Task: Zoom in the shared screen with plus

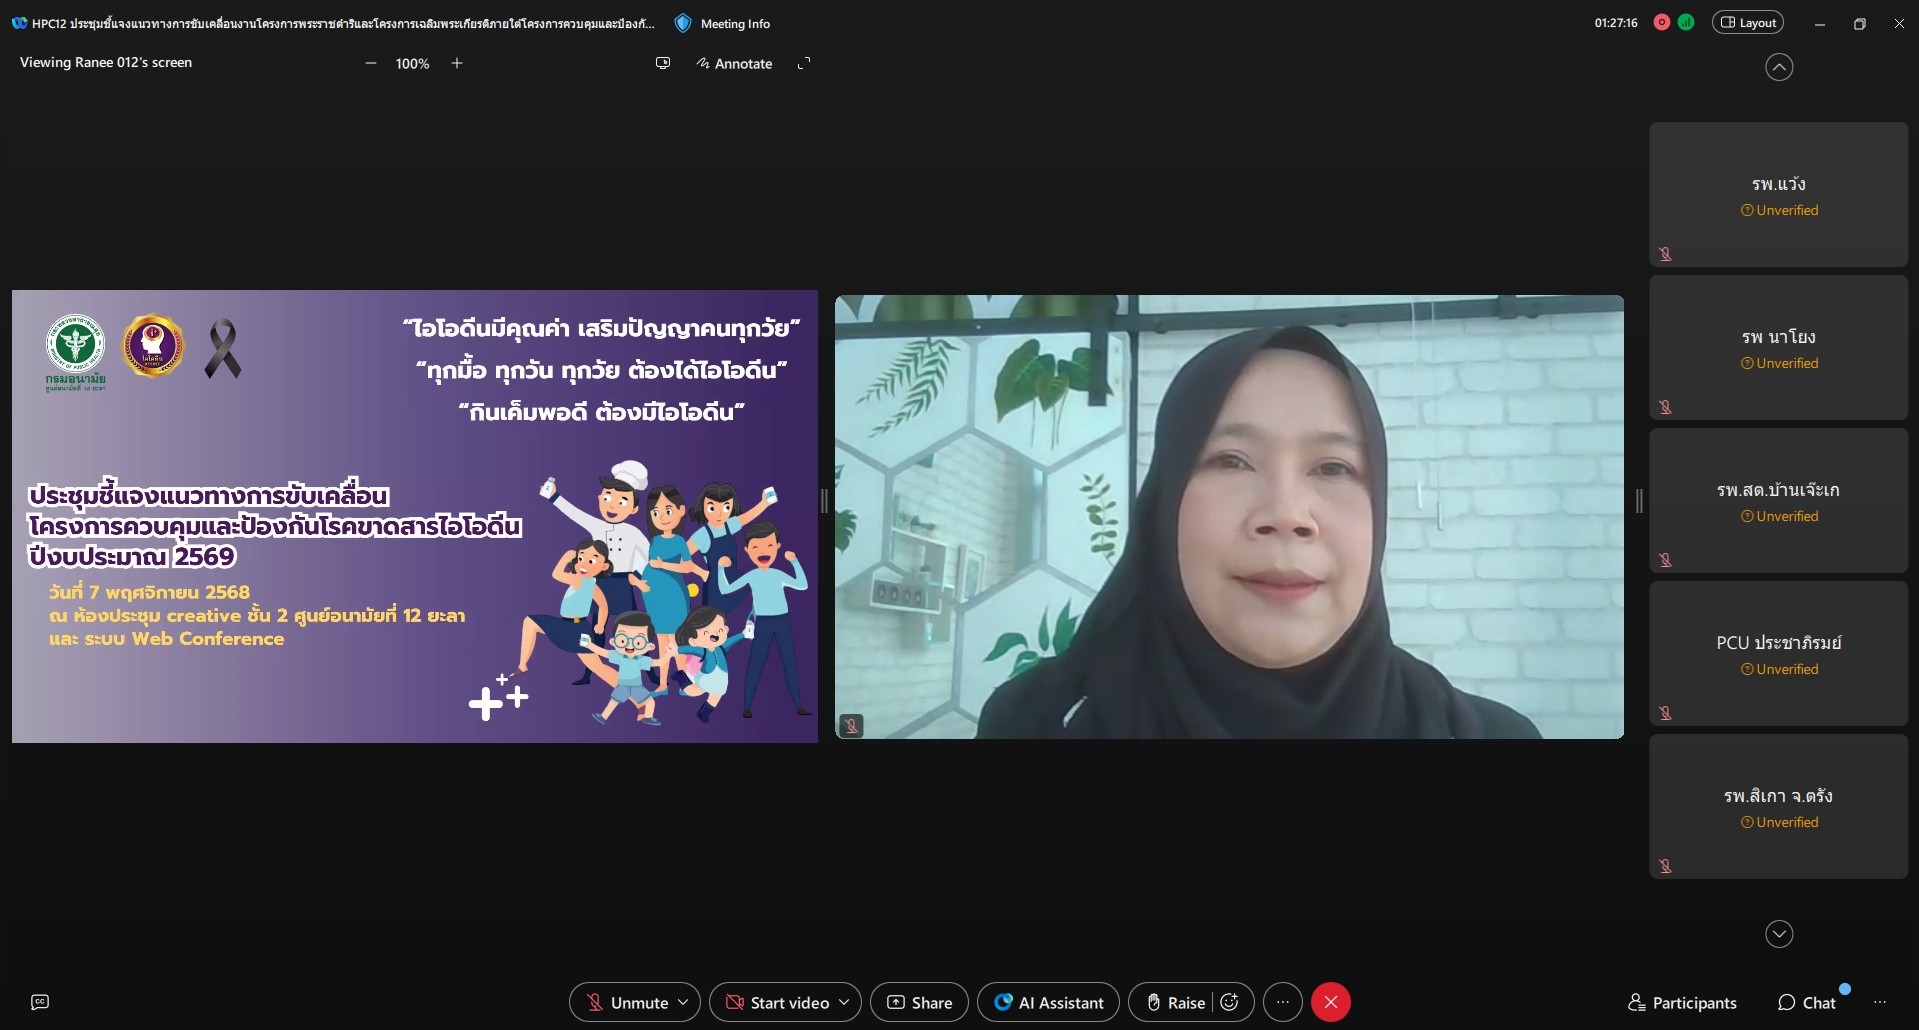Action: click(457, 63)
